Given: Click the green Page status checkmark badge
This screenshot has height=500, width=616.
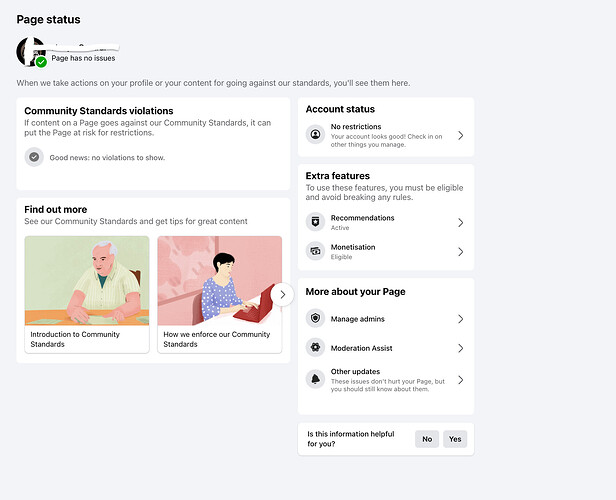Looking at the screenshot, I should click(x=41, y=62).
